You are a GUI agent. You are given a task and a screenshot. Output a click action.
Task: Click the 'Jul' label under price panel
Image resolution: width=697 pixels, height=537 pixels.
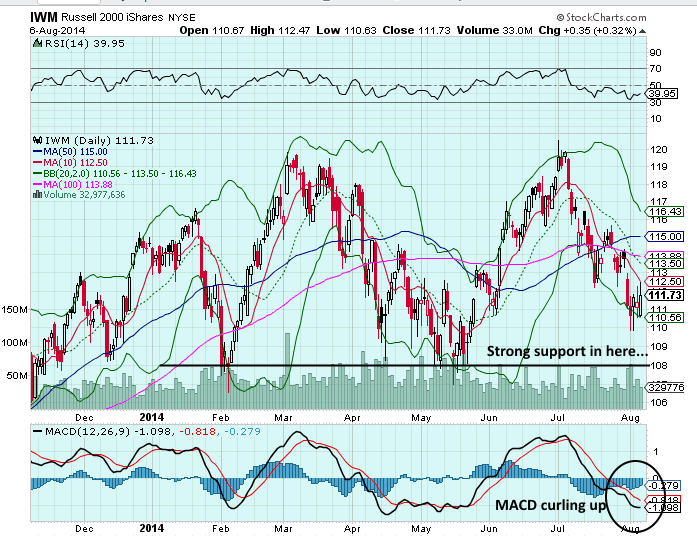(557, 418)
